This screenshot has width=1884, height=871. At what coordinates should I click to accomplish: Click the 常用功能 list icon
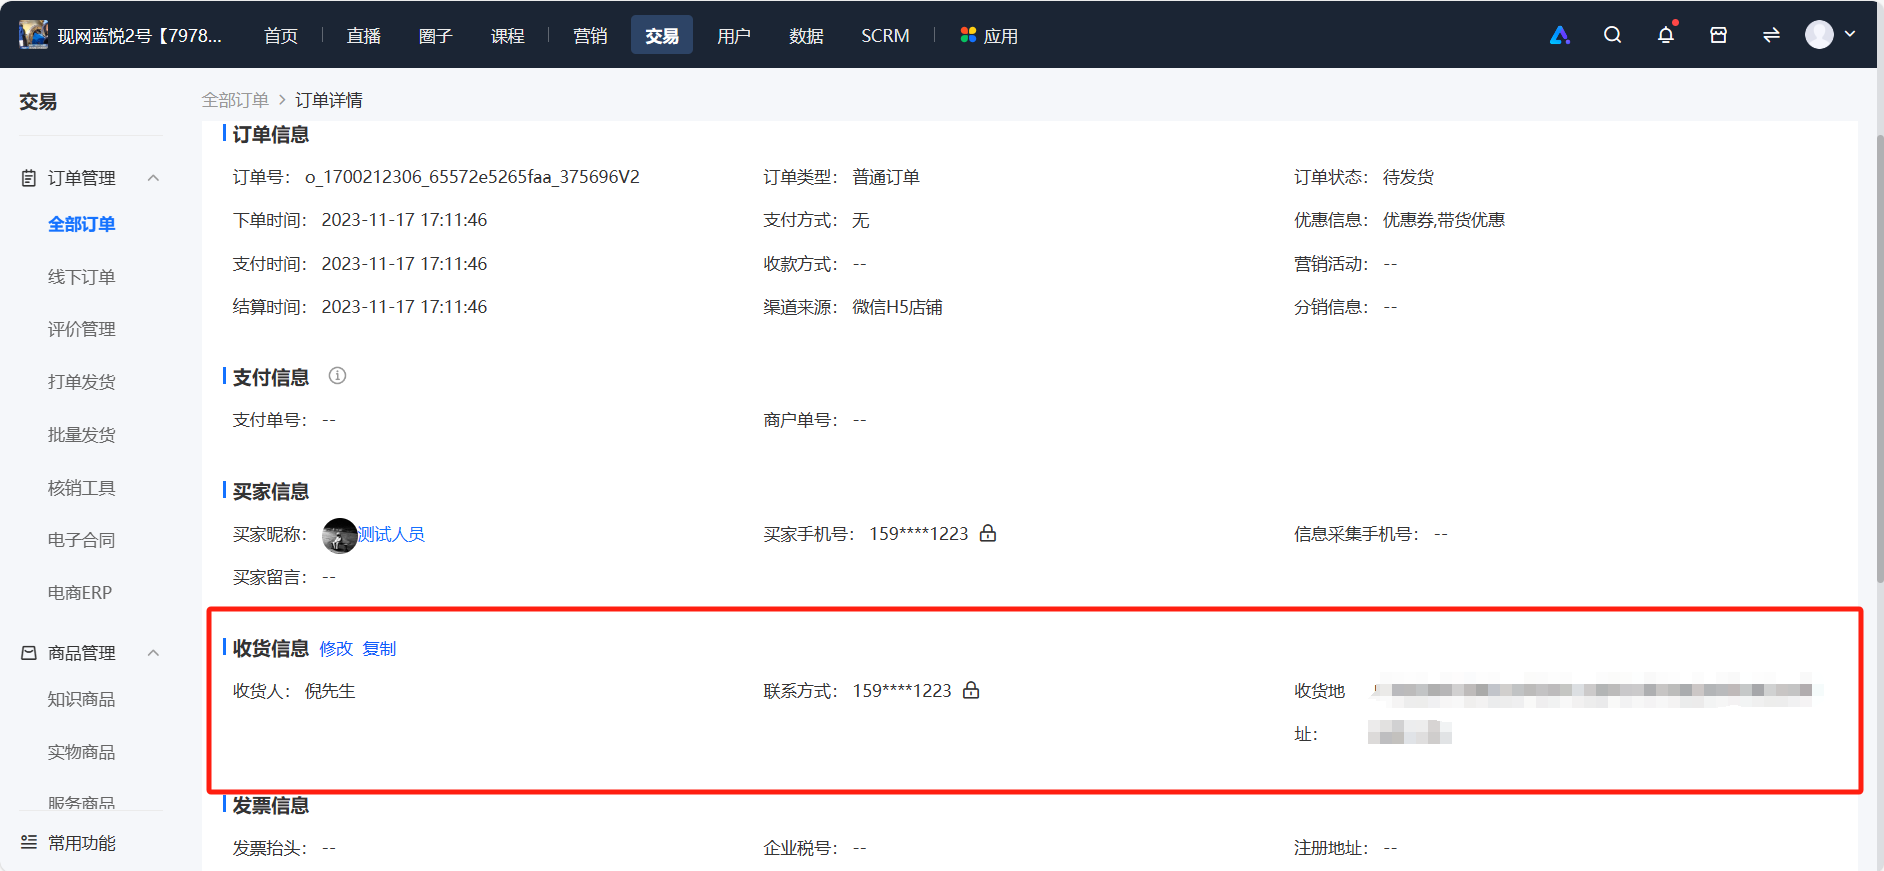pos(29,842)
